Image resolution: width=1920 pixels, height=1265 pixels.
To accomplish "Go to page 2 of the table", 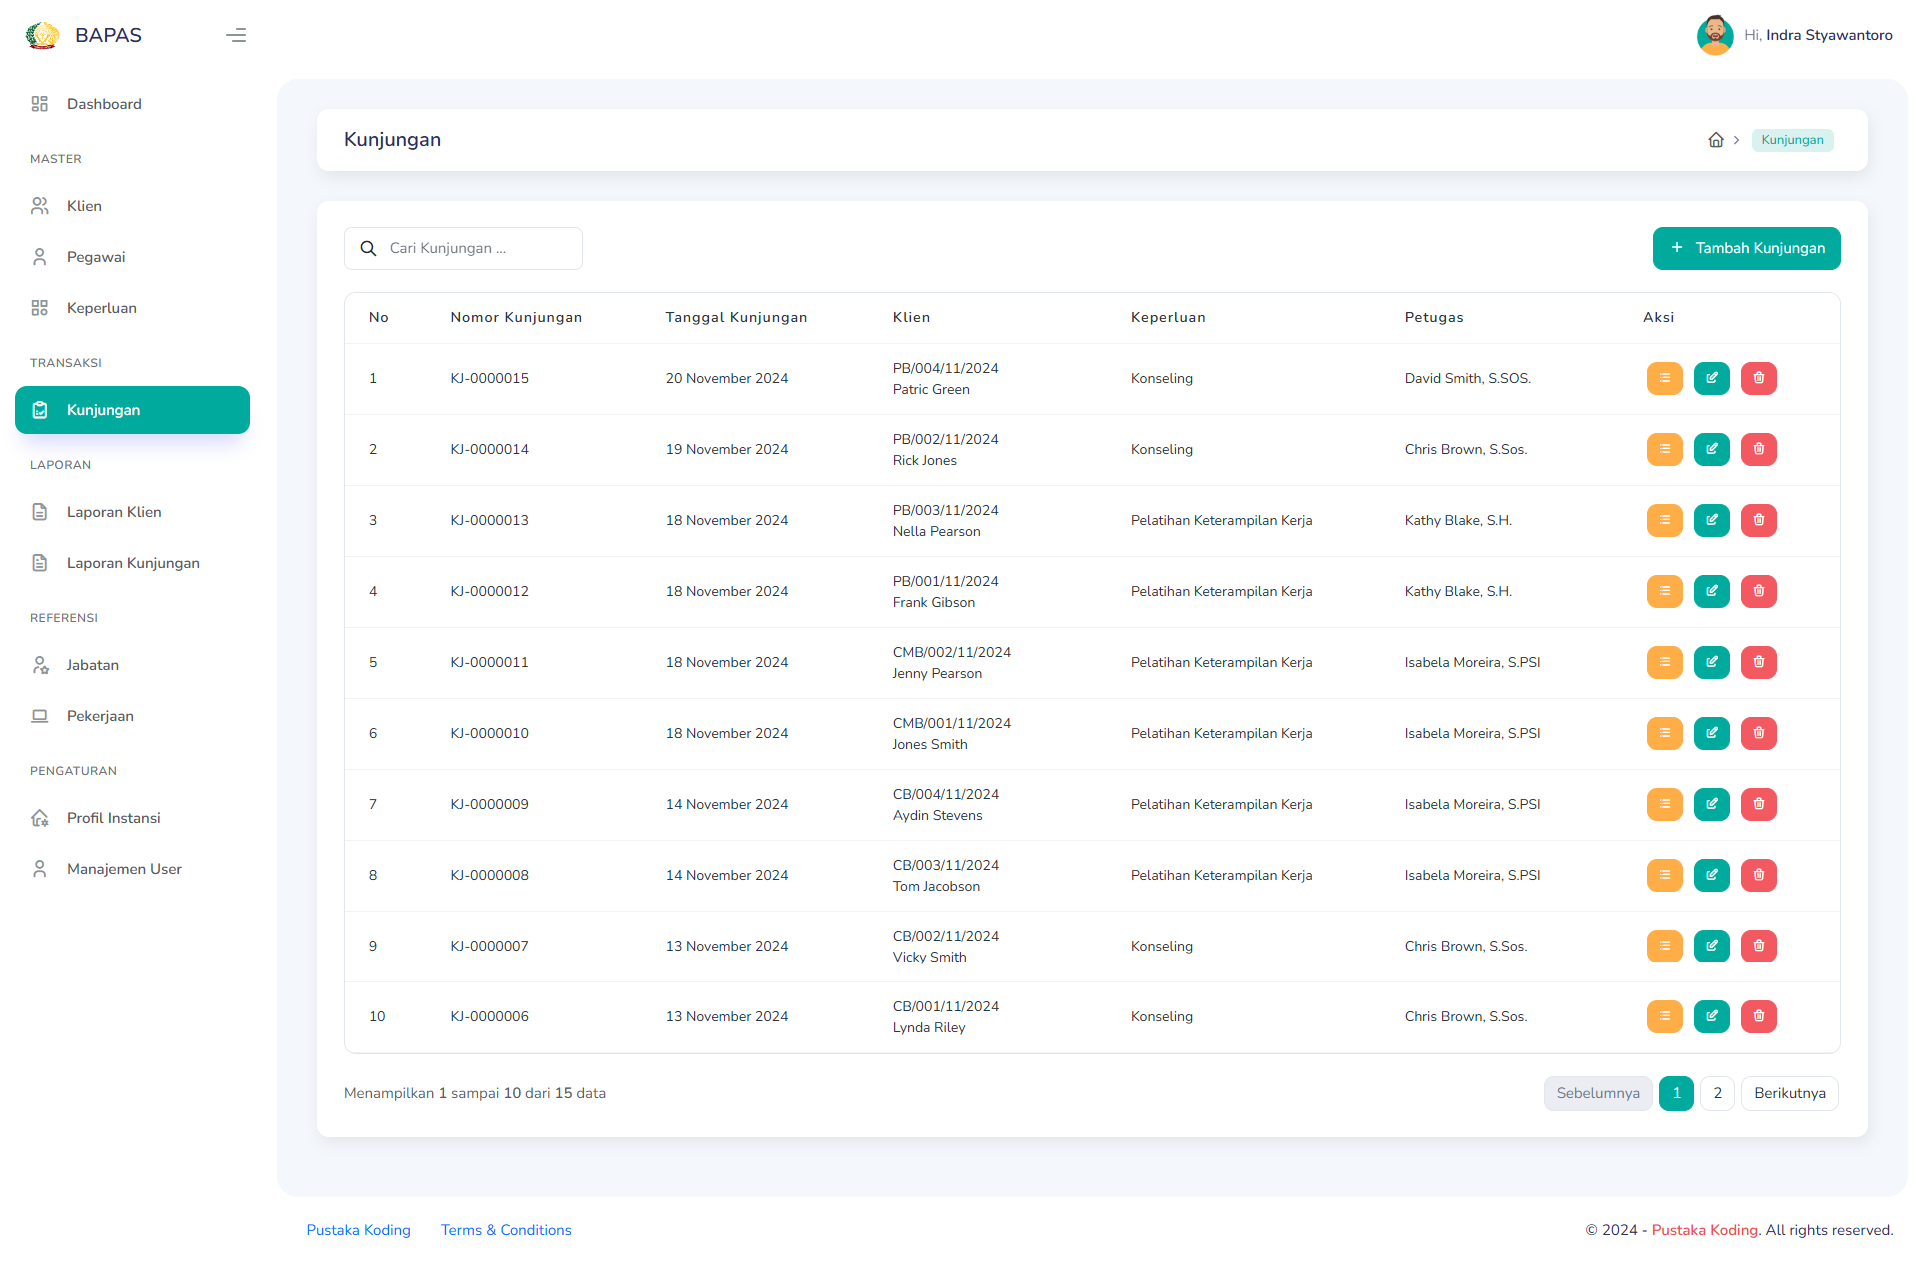I will [1718, 1093].
